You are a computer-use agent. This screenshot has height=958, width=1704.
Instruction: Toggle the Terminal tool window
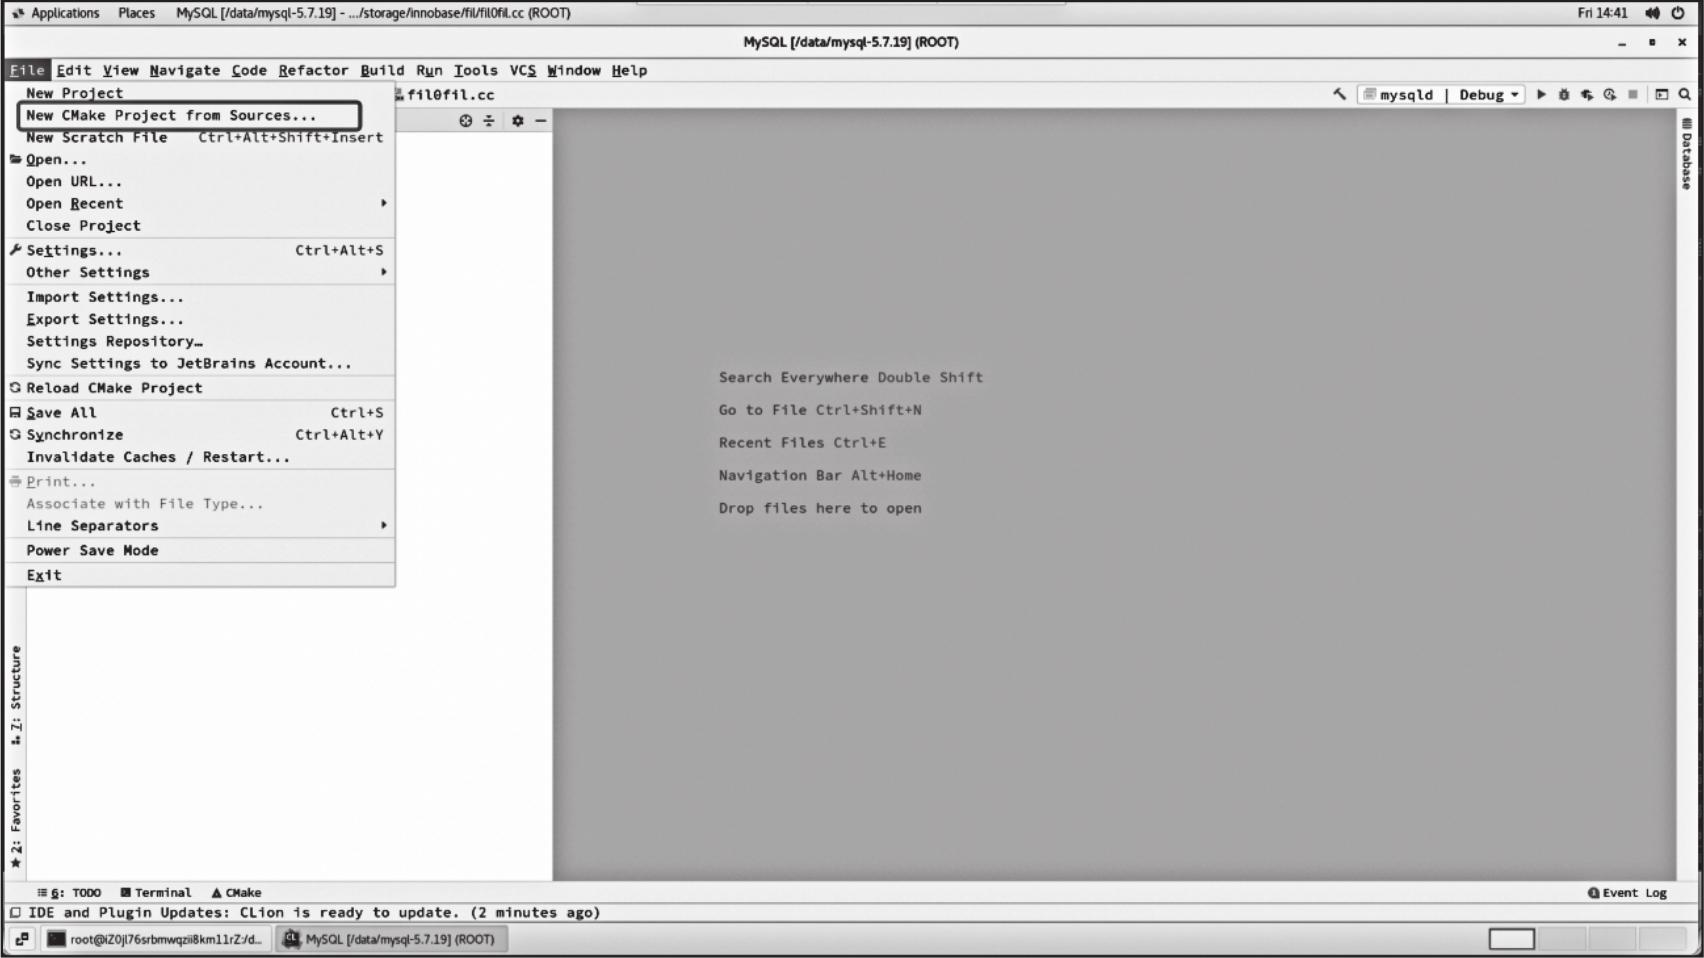pyautogui.click(x=156, y=892)
